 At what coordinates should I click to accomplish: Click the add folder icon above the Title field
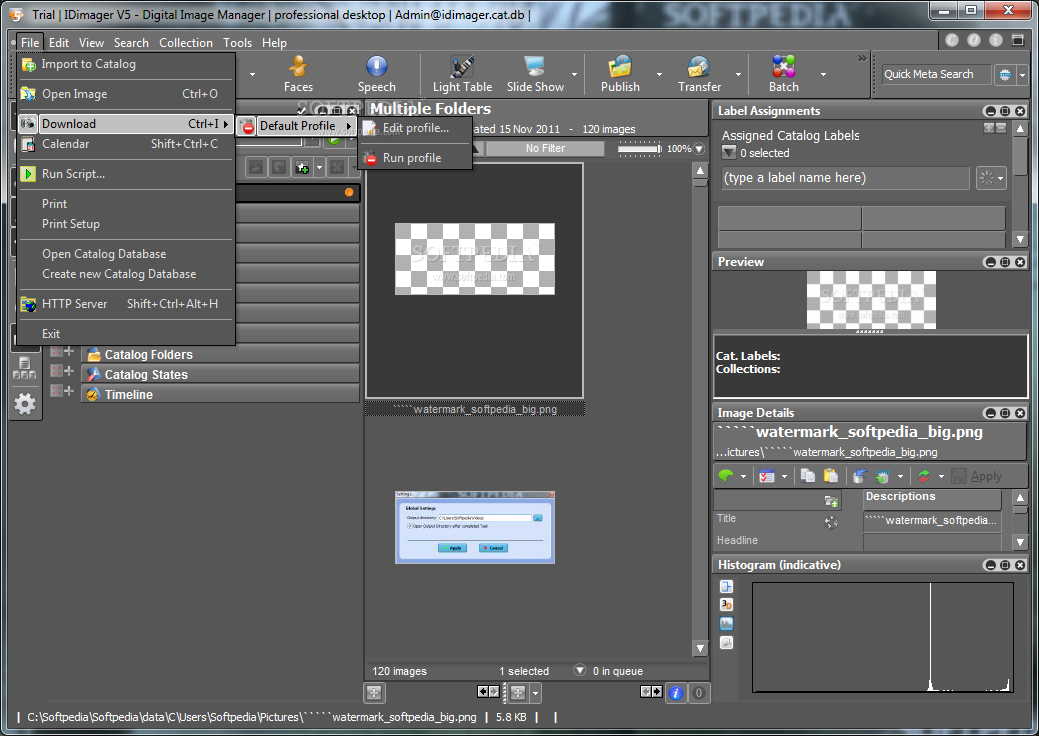pyautogui.click(x=831, y=501)
